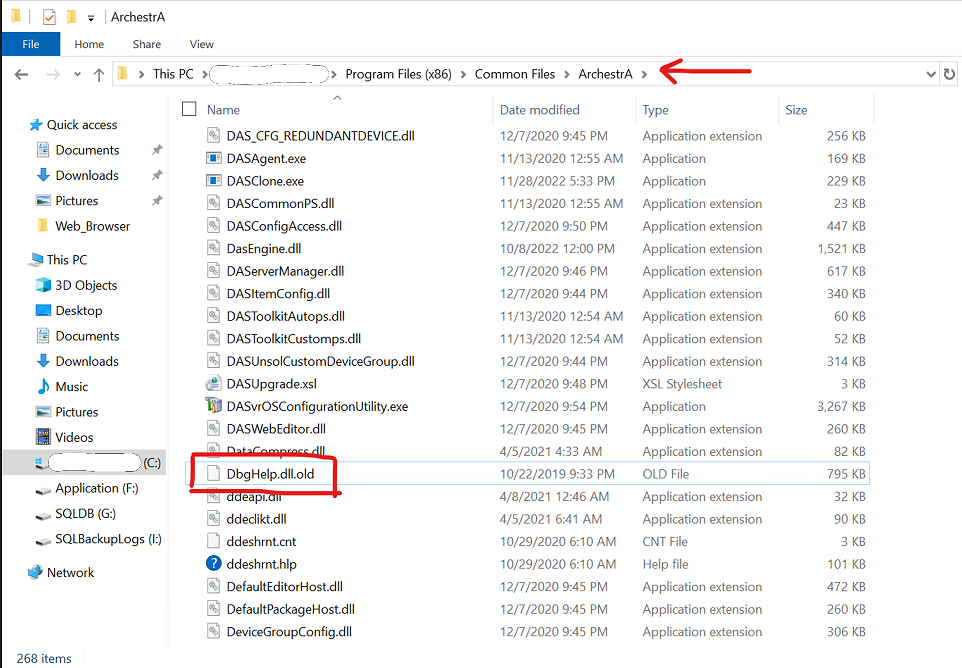Viewport: 962px width, 668px height.
Task: Click the Videos film icon in sidebar
Action: coord(44,437)
